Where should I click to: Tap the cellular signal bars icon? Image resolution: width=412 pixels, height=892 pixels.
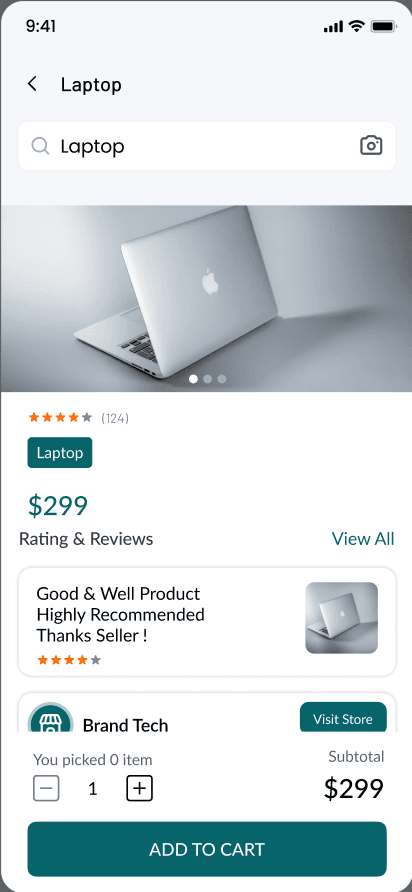(x=333, y=26)
